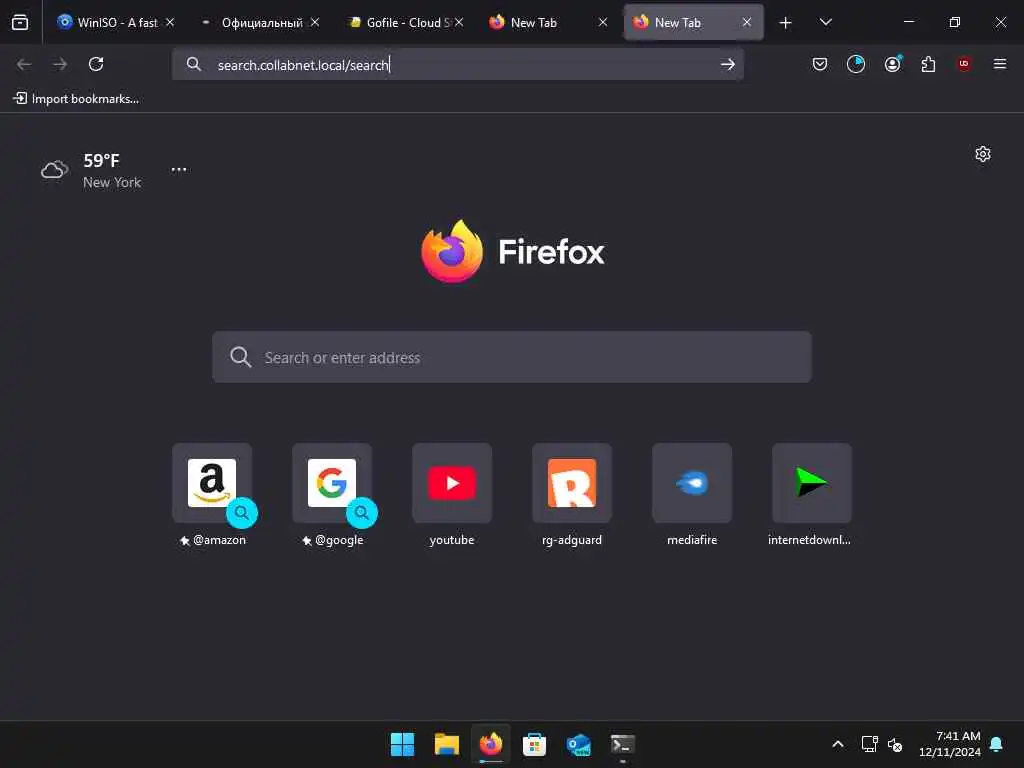Open network status in system tray
The image size is (1024, 768).
[x=869, y=744]
